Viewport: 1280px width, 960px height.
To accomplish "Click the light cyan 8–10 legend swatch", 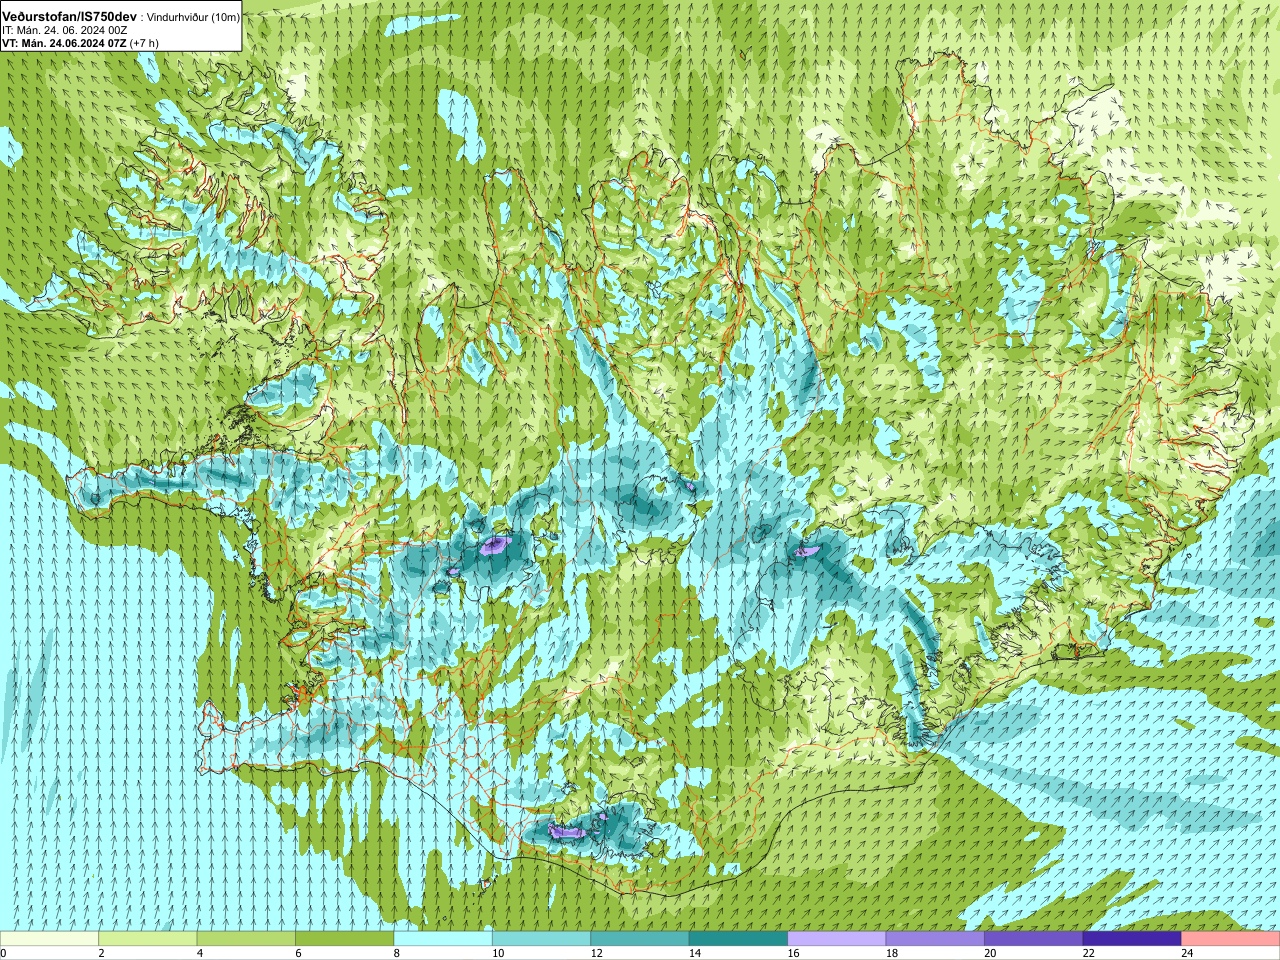I will (x=443, y=939).
